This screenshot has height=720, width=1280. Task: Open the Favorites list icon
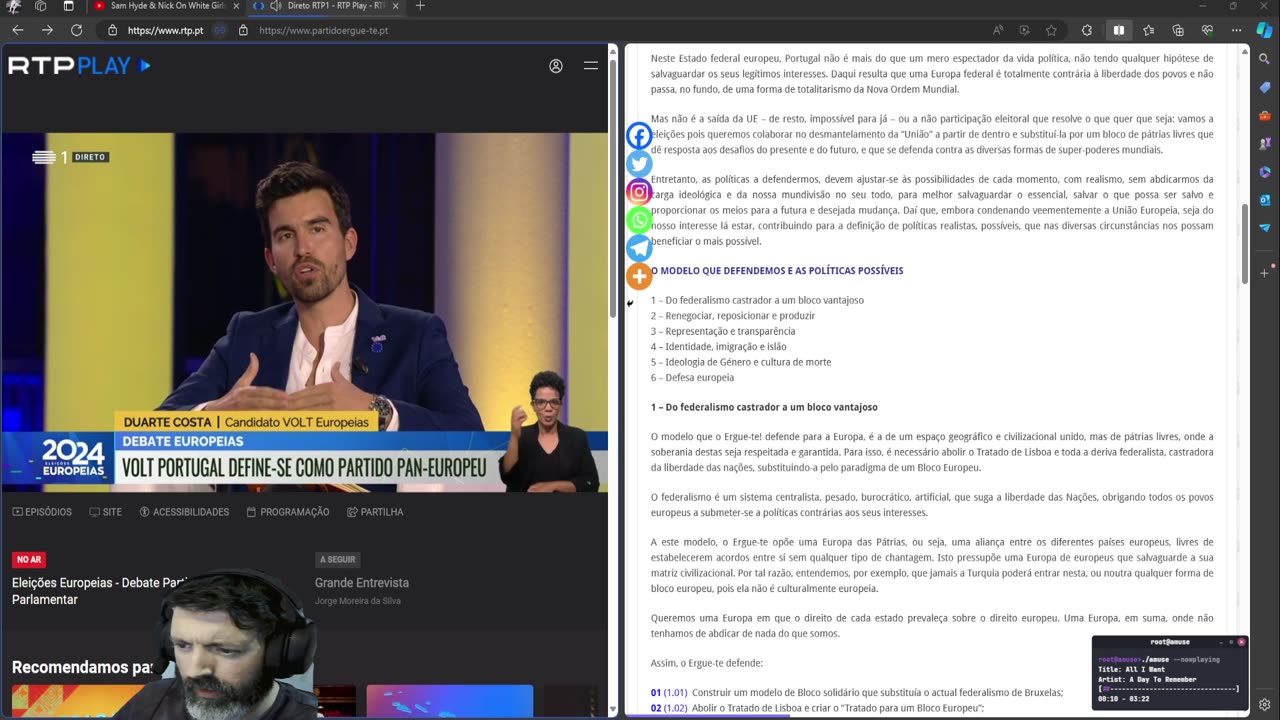click(x=1148, y=30)
